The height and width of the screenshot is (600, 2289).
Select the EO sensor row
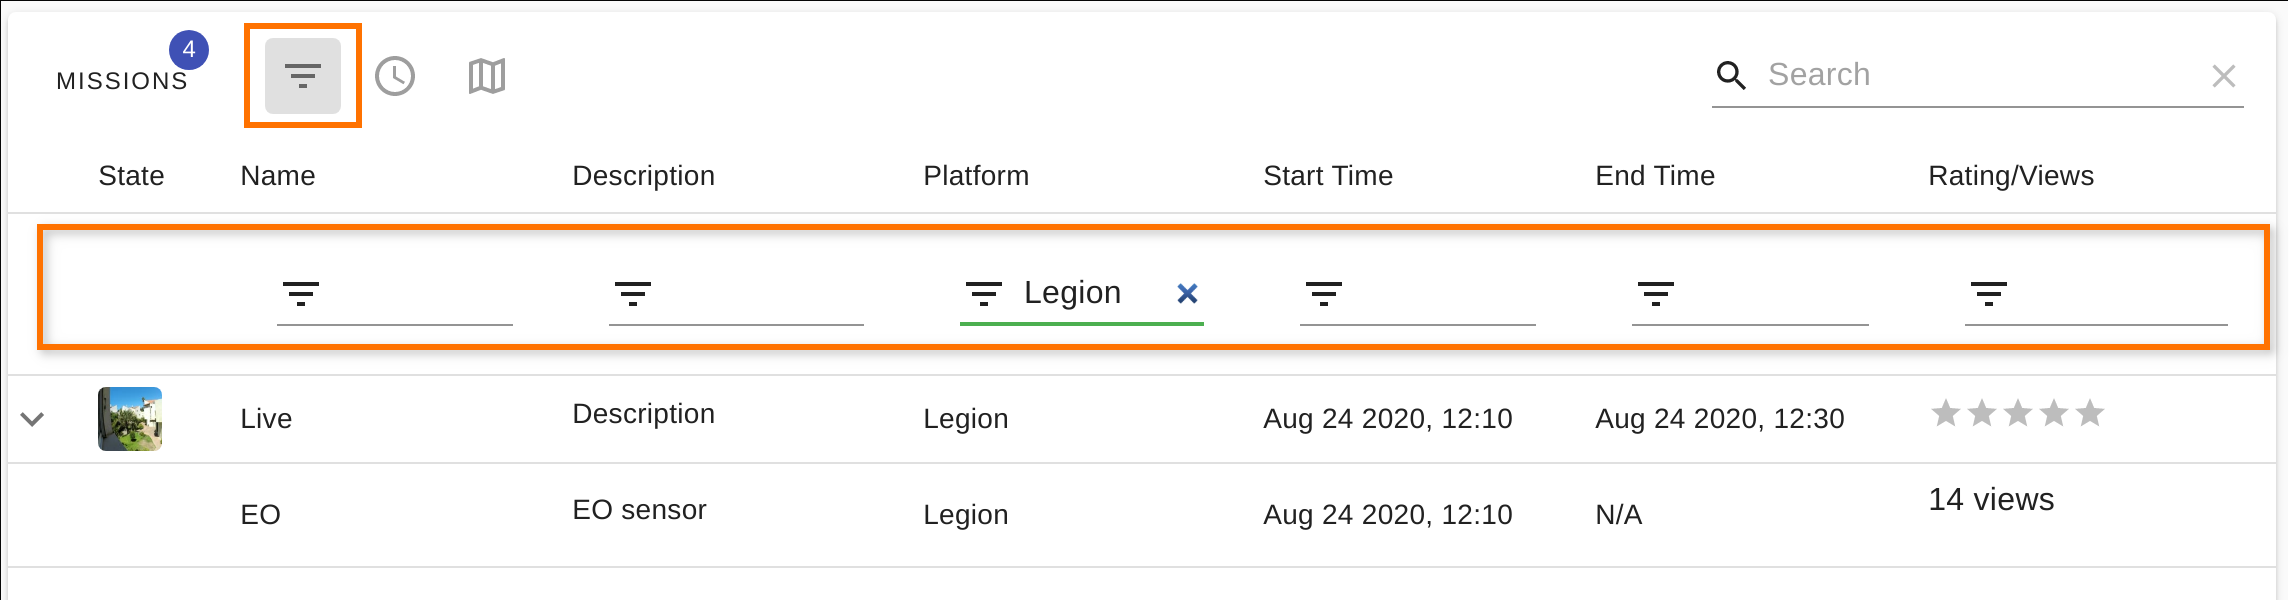coord(639,511)
